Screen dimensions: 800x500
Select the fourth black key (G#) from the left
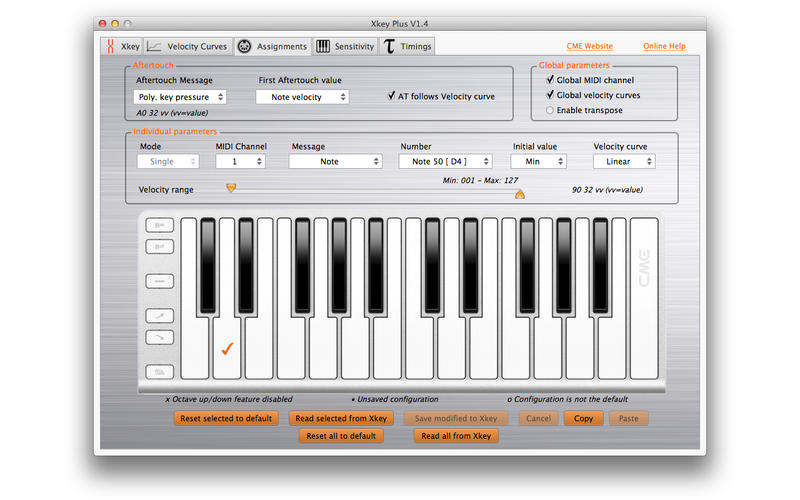[339, 265]
